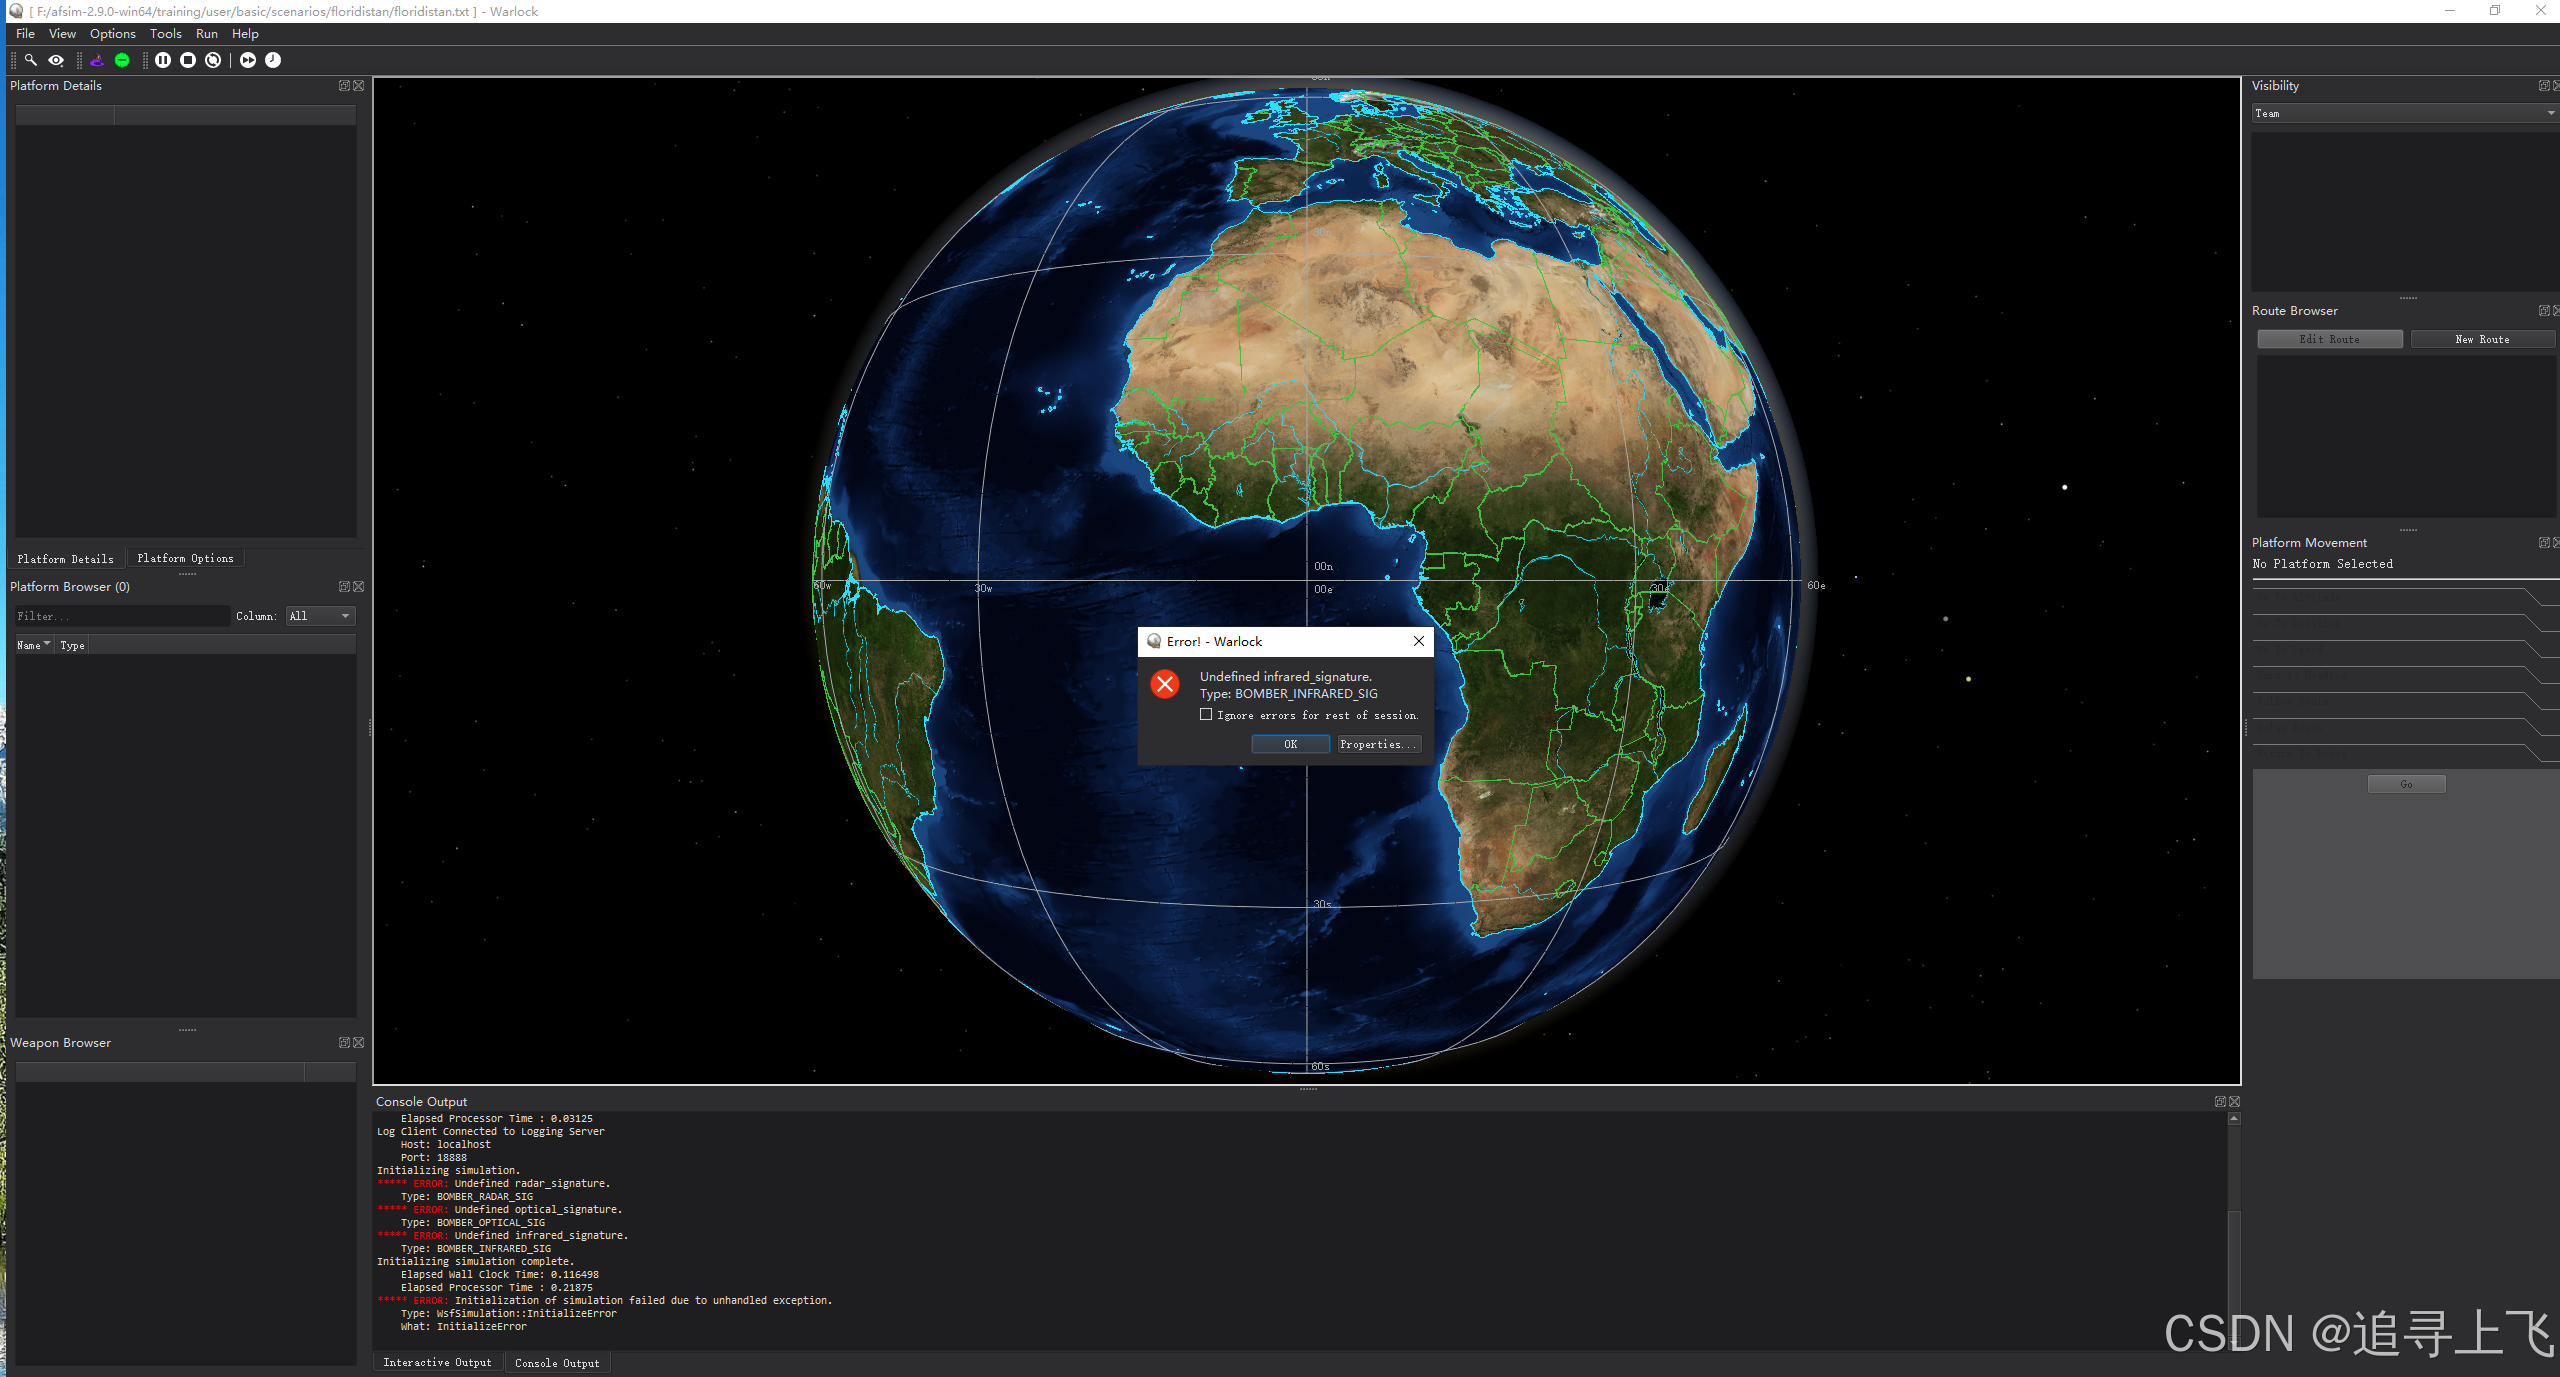
Task: Restart the simulation with the circular arrows icon
Action: click(x=213, y=60)
